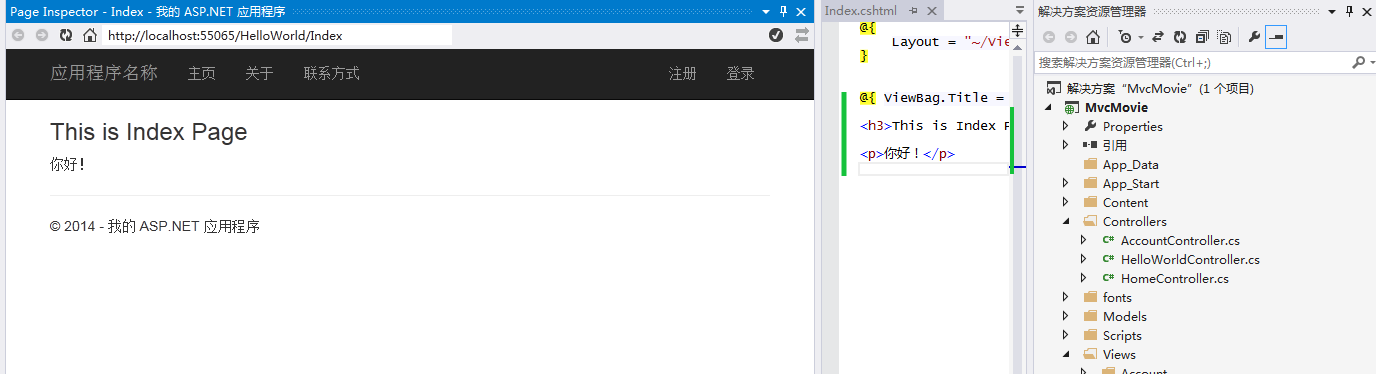Click Solution Explorer search box

coord(1193,62)
